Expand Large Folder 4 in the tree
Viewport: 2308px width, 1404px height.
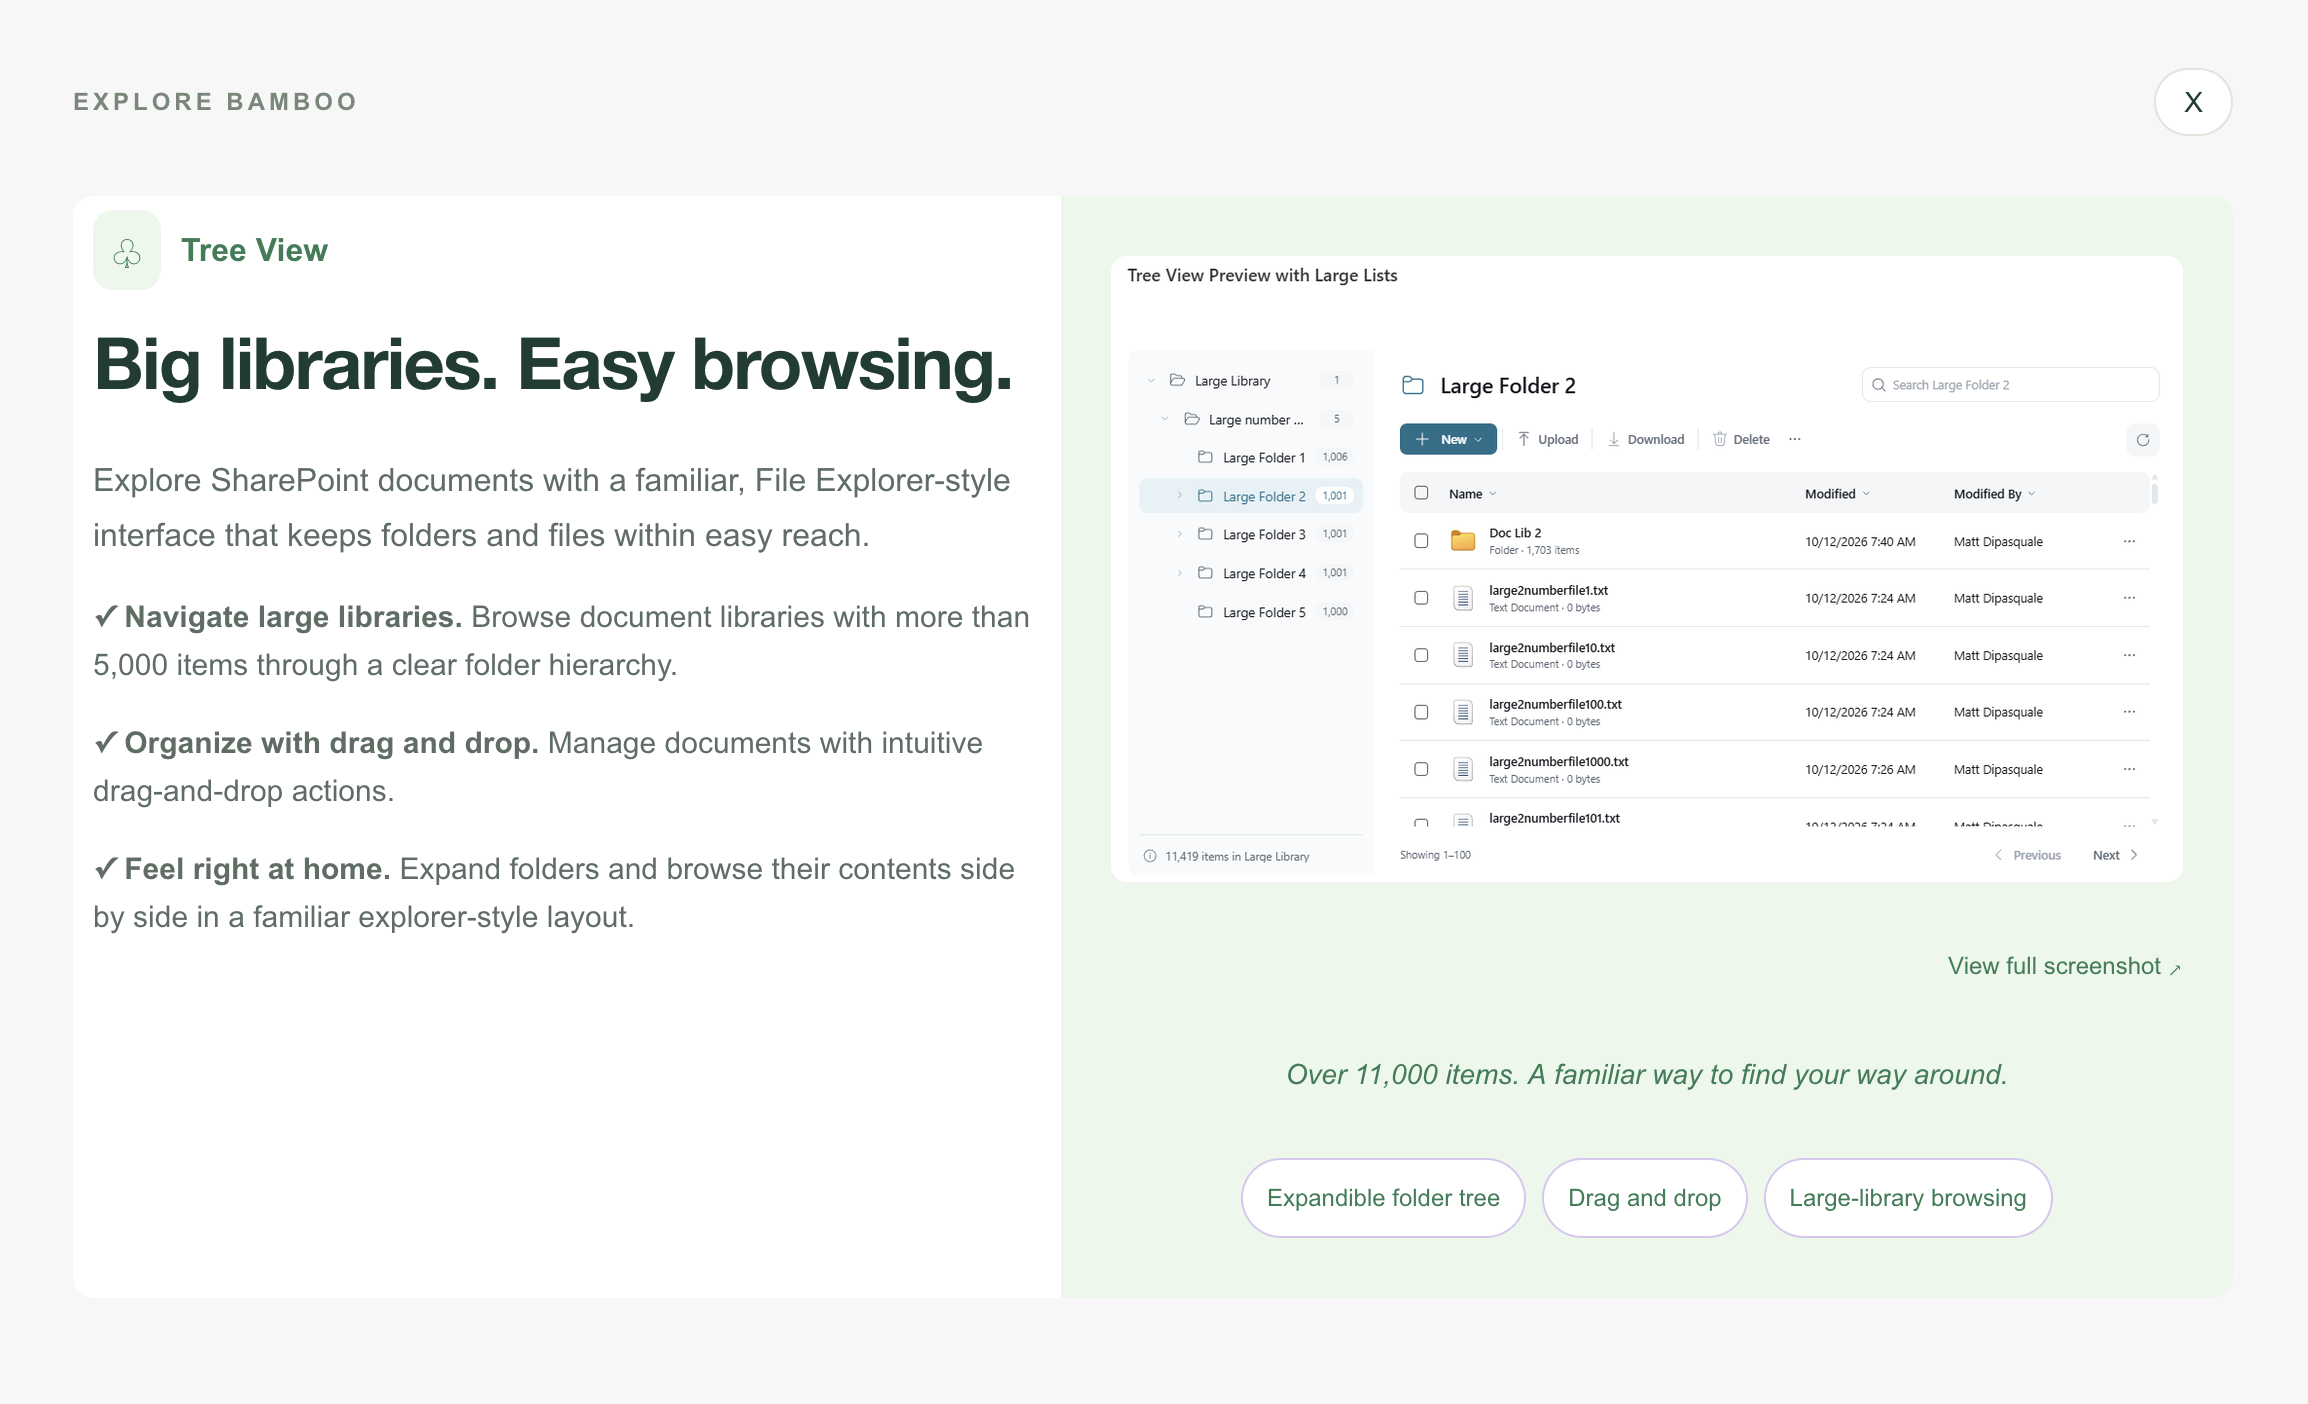[x=1180, y=573]
